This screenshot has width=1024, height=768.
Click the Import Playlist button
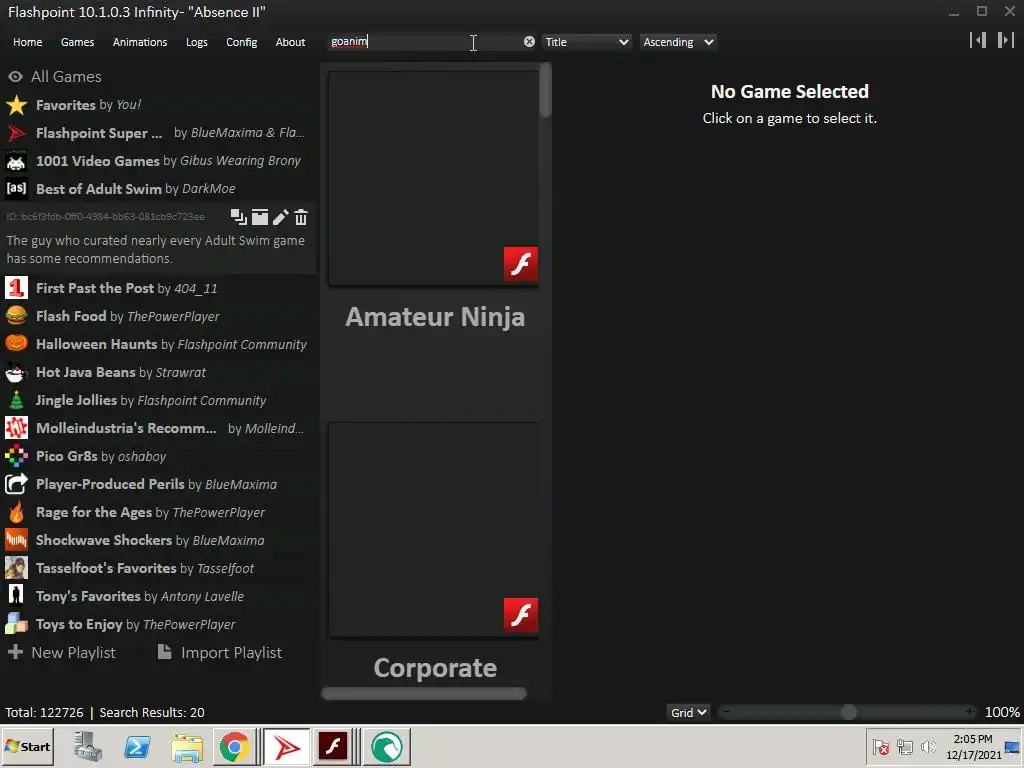pyautogui.click(x=220, y=652)
